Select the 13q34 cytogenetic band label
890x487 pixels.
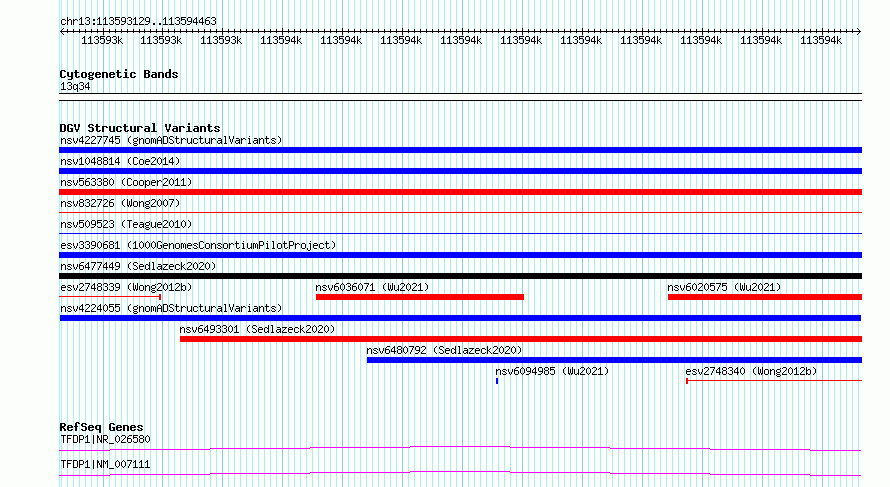(x=75, y=87)
